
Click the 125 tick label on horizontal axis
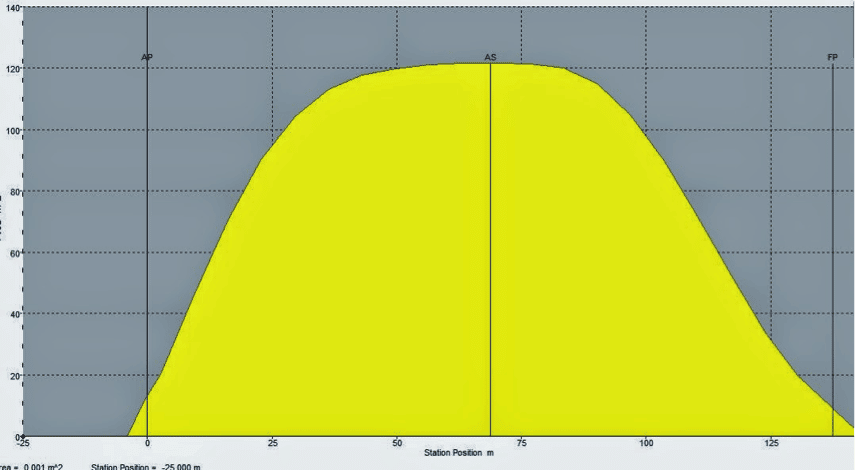(771, 443)
